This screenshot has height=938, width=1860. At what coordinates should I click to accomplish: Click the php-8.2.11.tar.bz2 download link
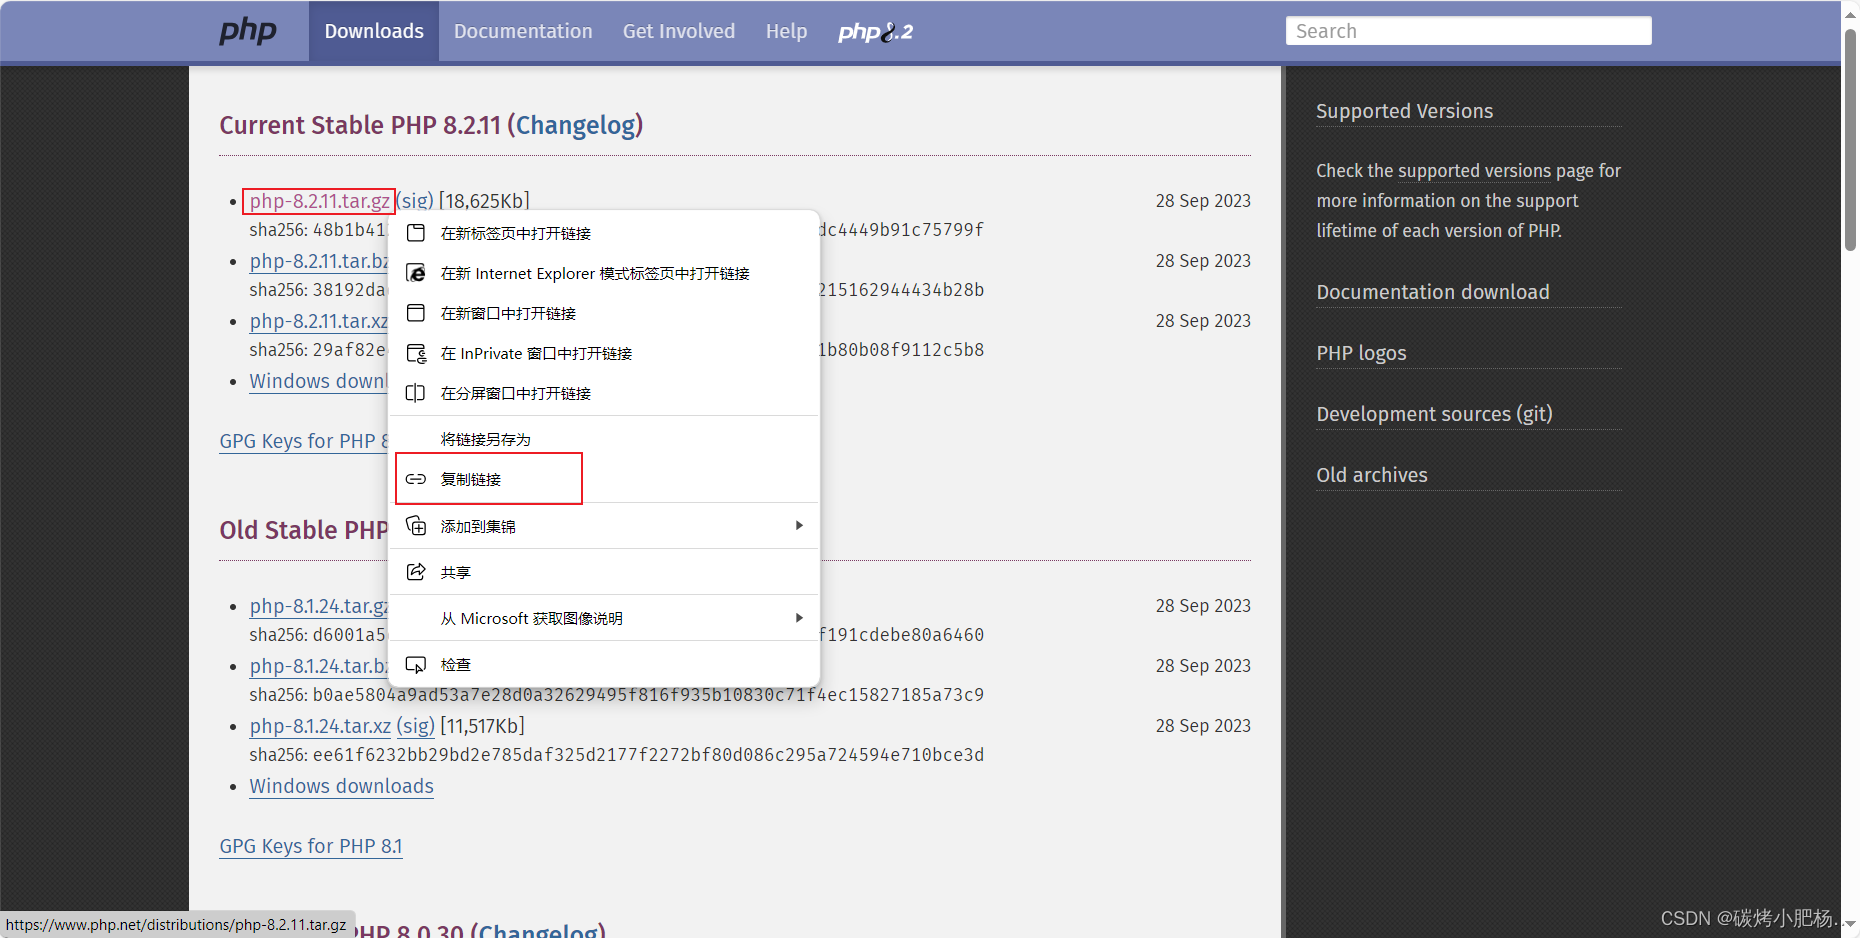click(x=318, y=261)
